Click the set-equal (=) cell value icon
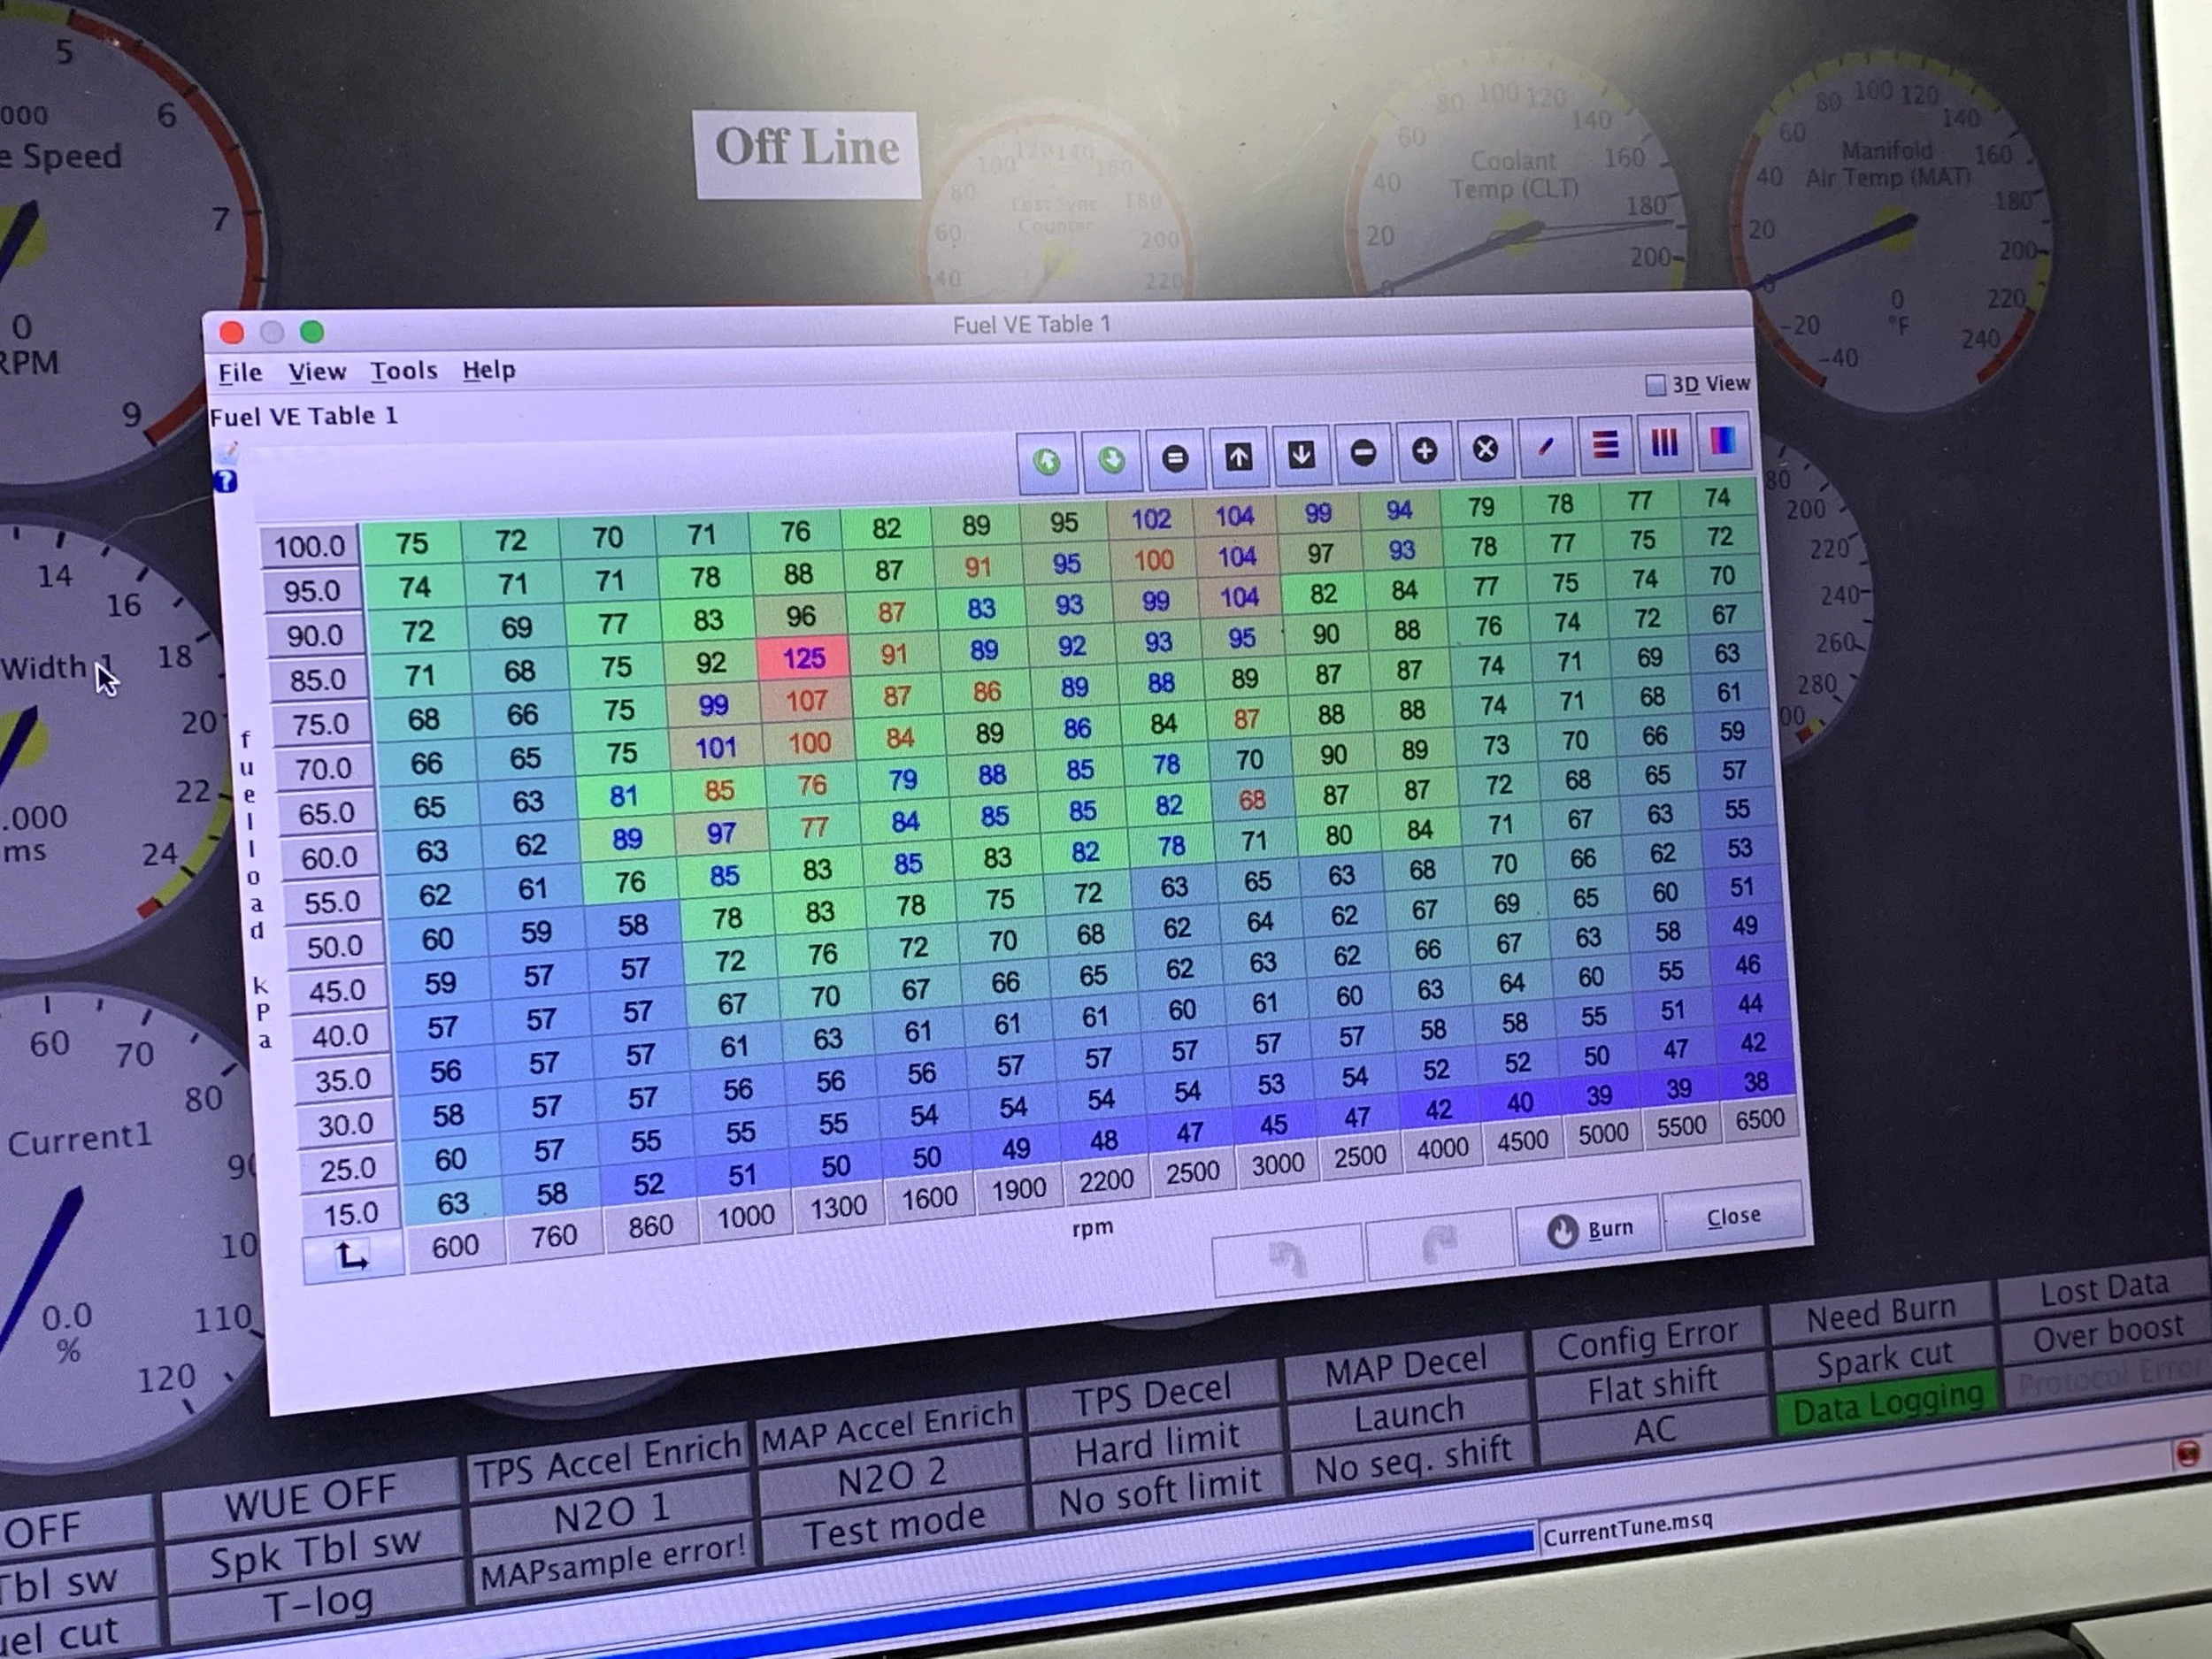The height and width of the screenshot is (1659, 2212). click(x=1174, y=459)
